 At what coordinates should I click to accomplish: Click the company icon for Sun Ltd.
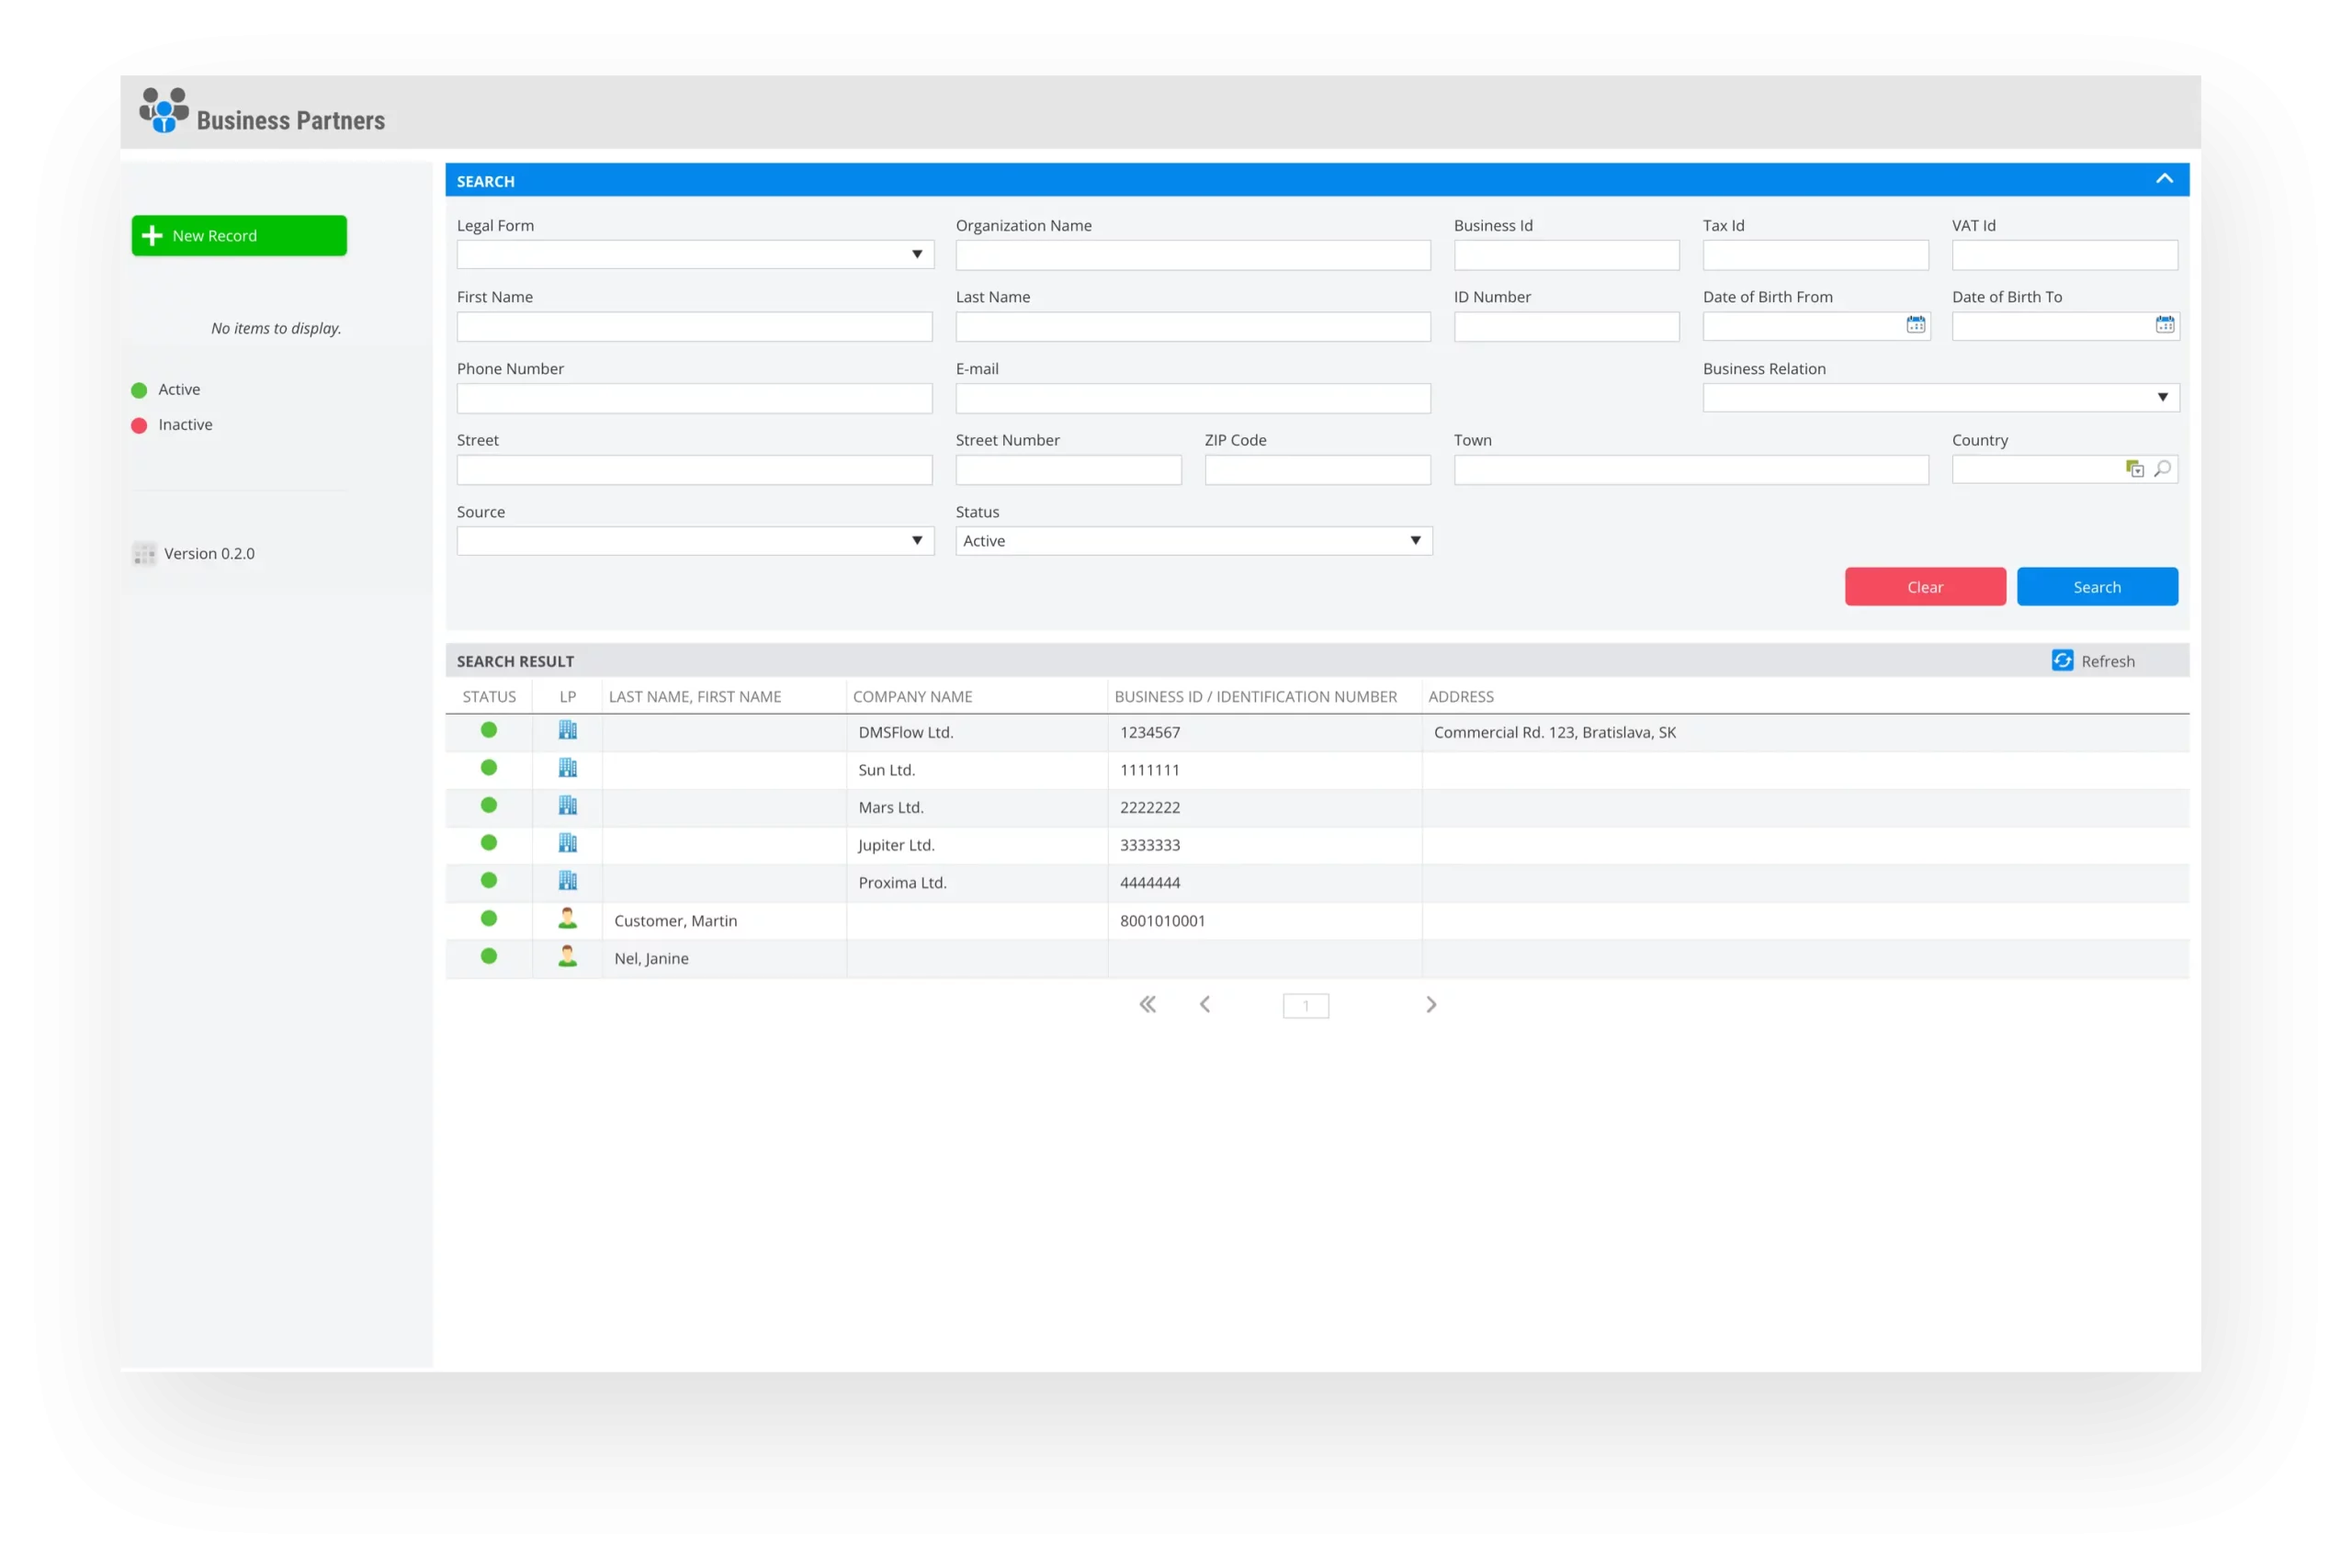(568, 768)
